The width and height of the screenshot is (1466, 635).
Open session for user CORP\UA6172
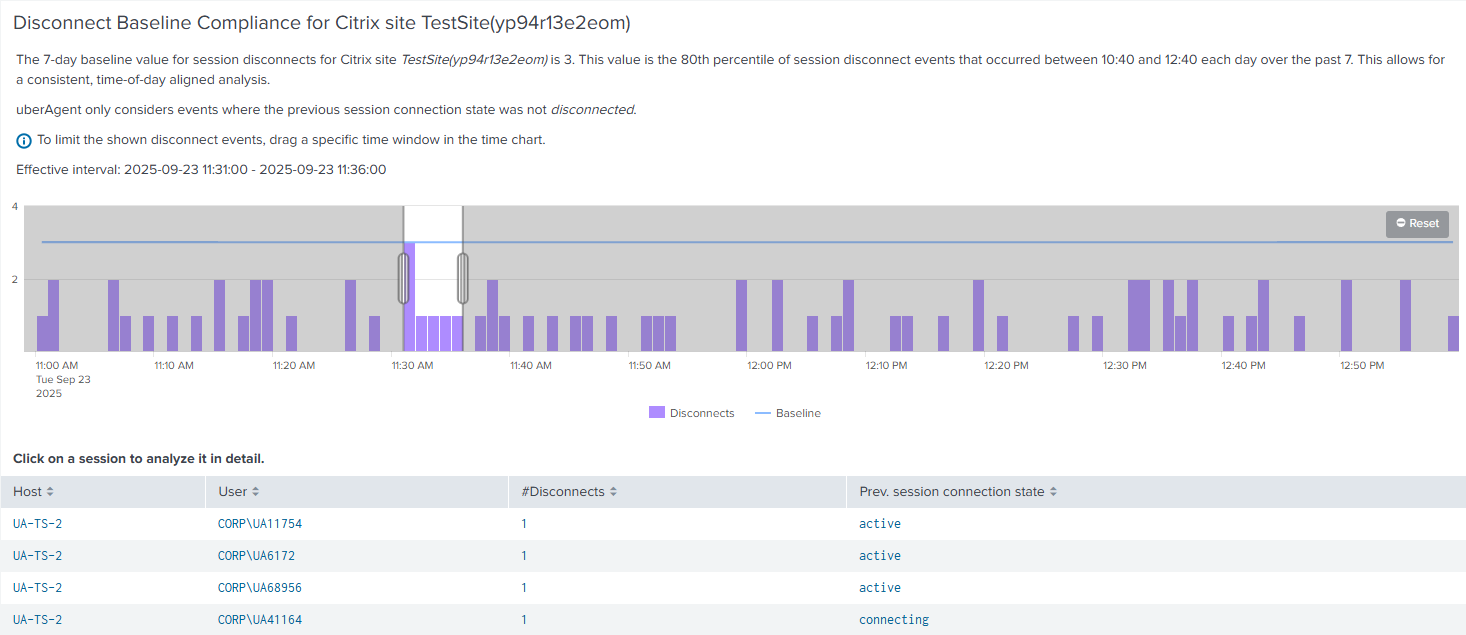tap(256, 556)
